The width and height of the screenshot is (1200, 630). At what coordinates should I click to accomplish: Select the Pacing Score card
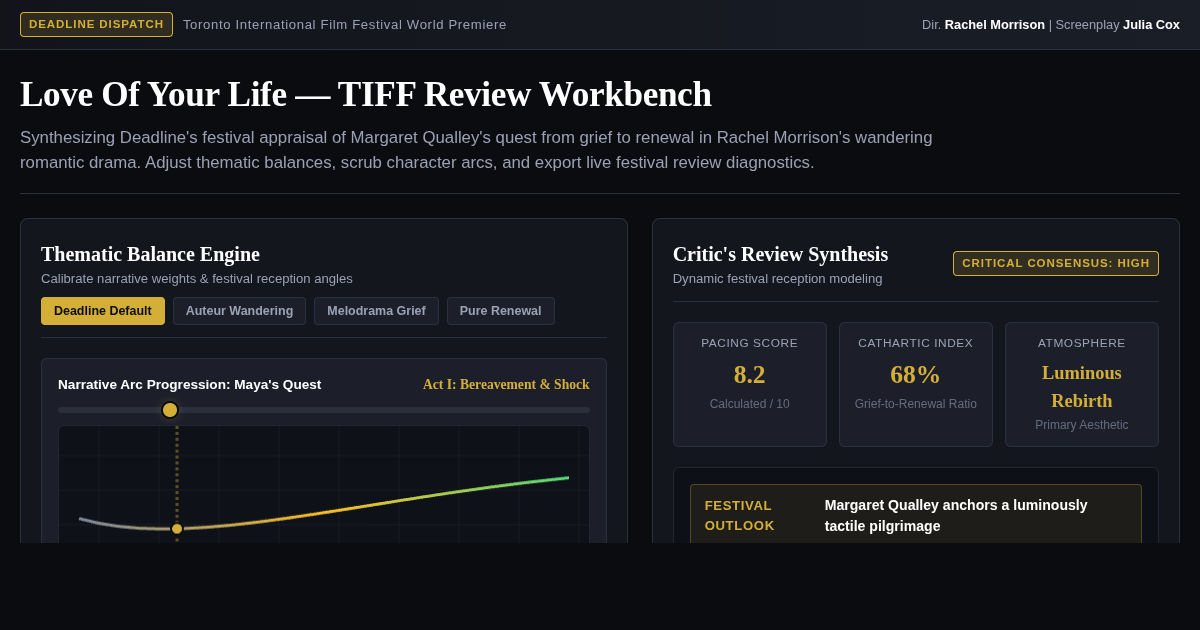750,384
